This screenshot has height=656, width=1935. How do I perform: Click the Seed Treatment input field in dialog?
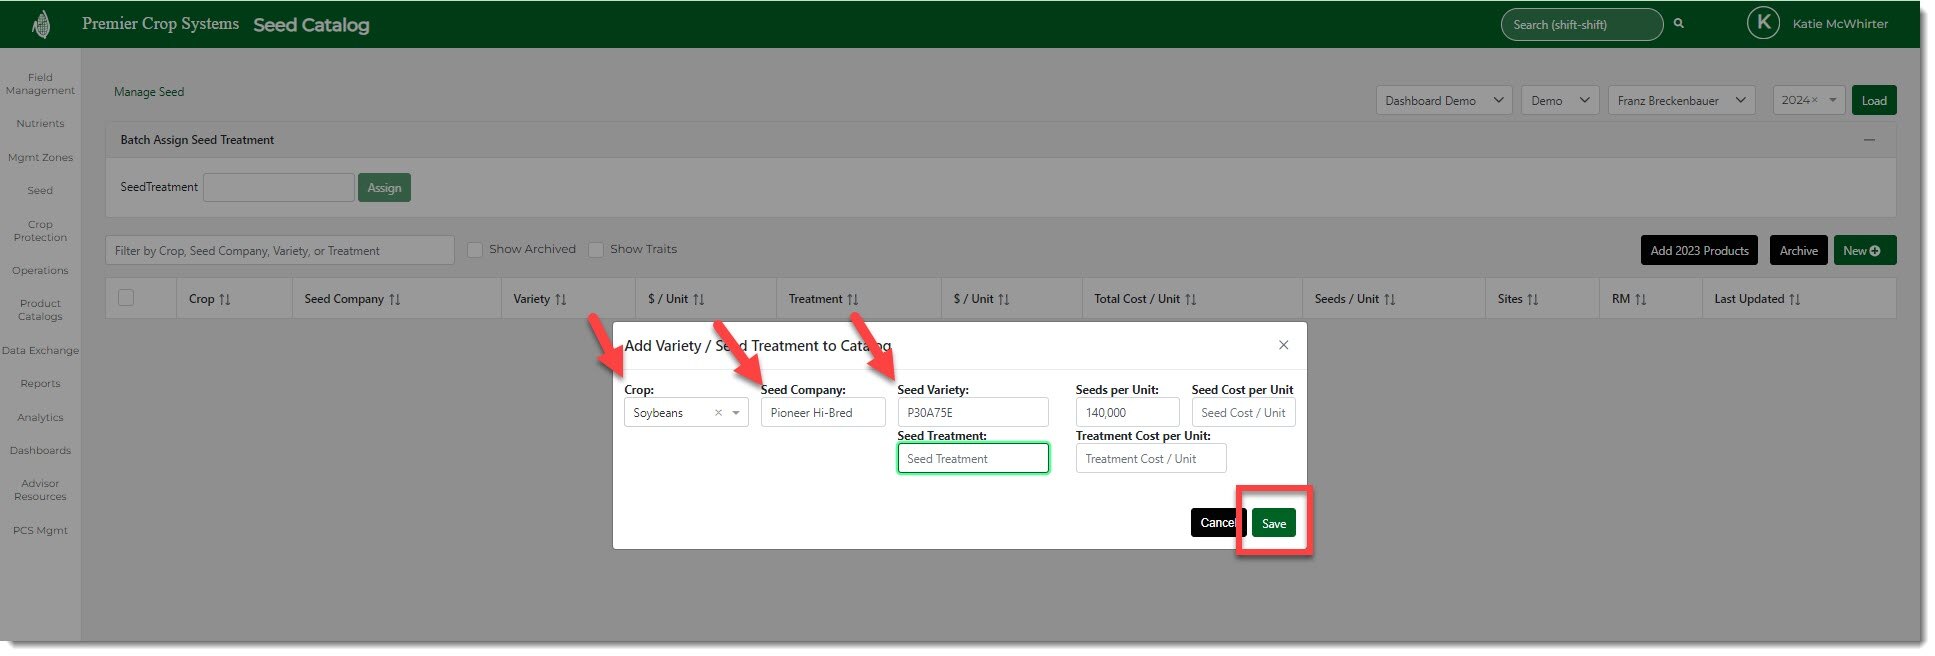972,459
